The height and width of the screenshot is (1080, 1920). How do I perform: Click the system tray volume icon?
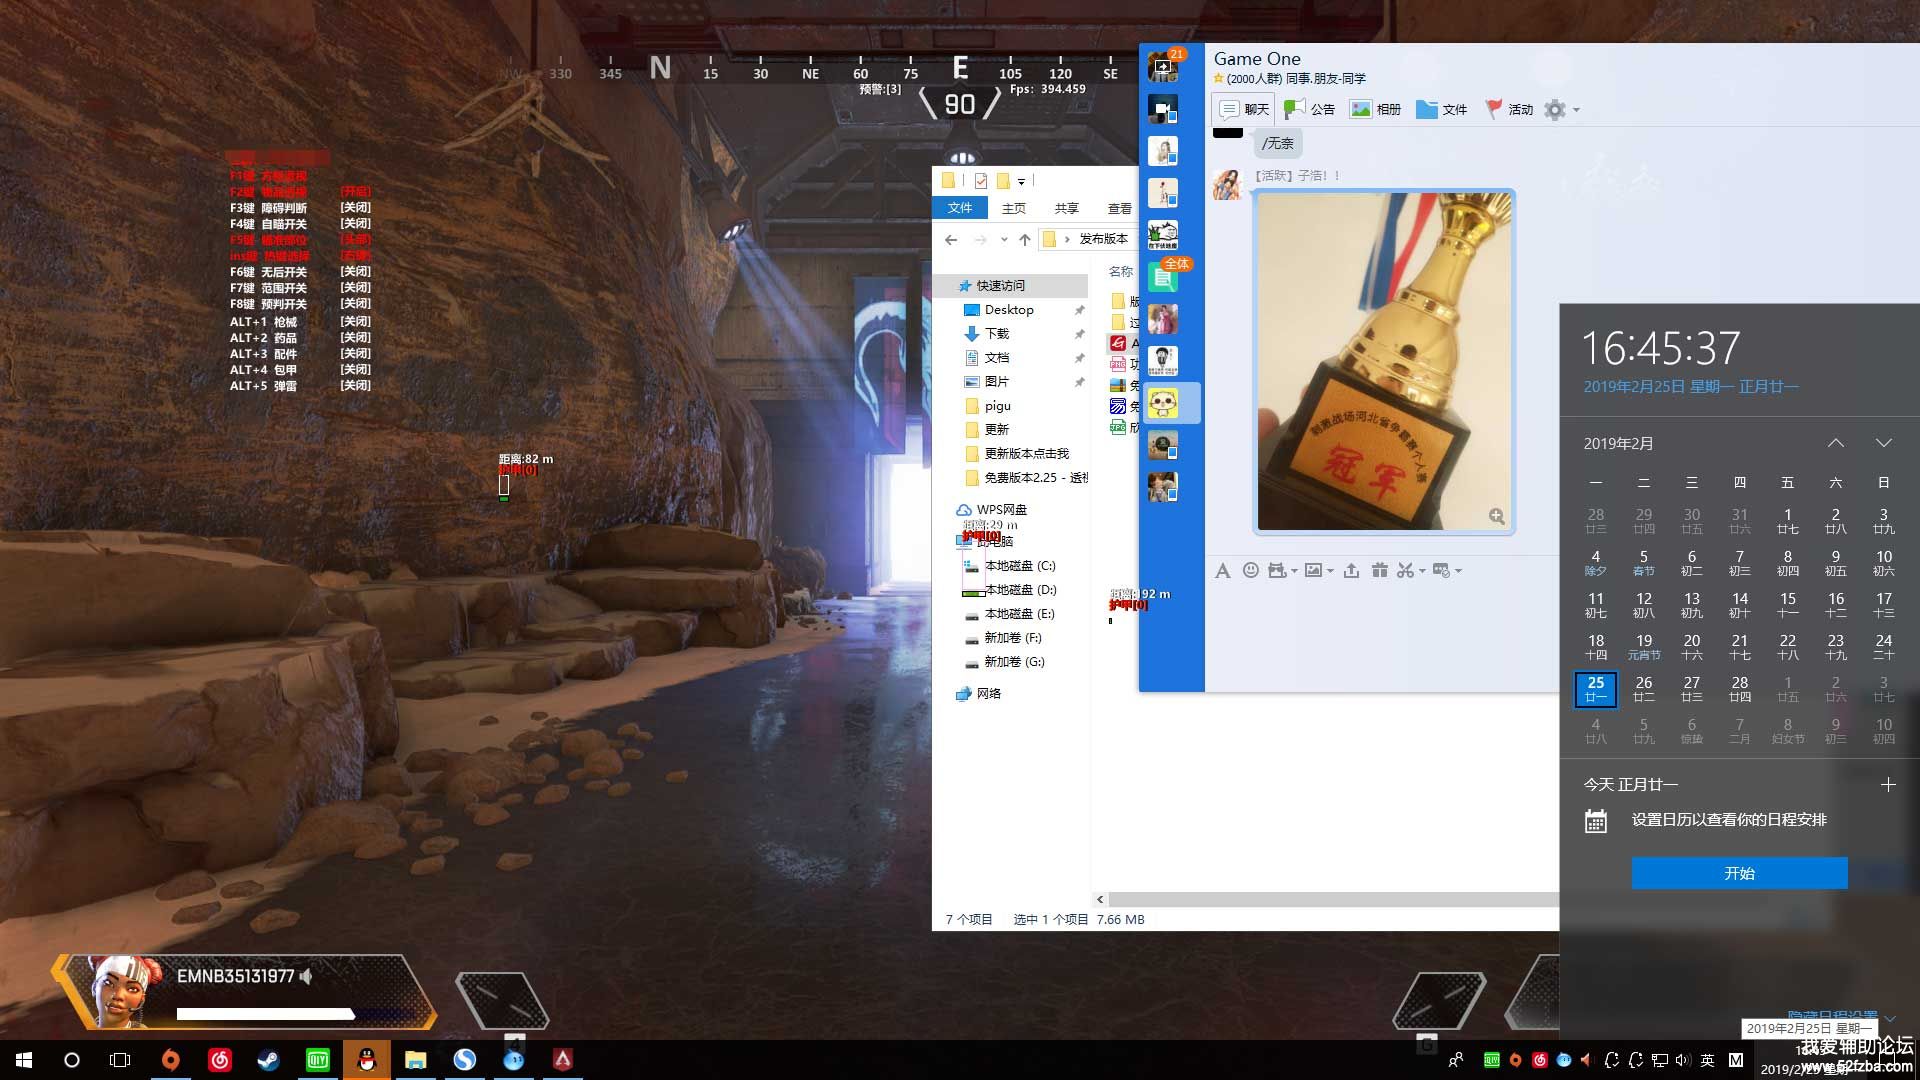tap(1682, 1060)
